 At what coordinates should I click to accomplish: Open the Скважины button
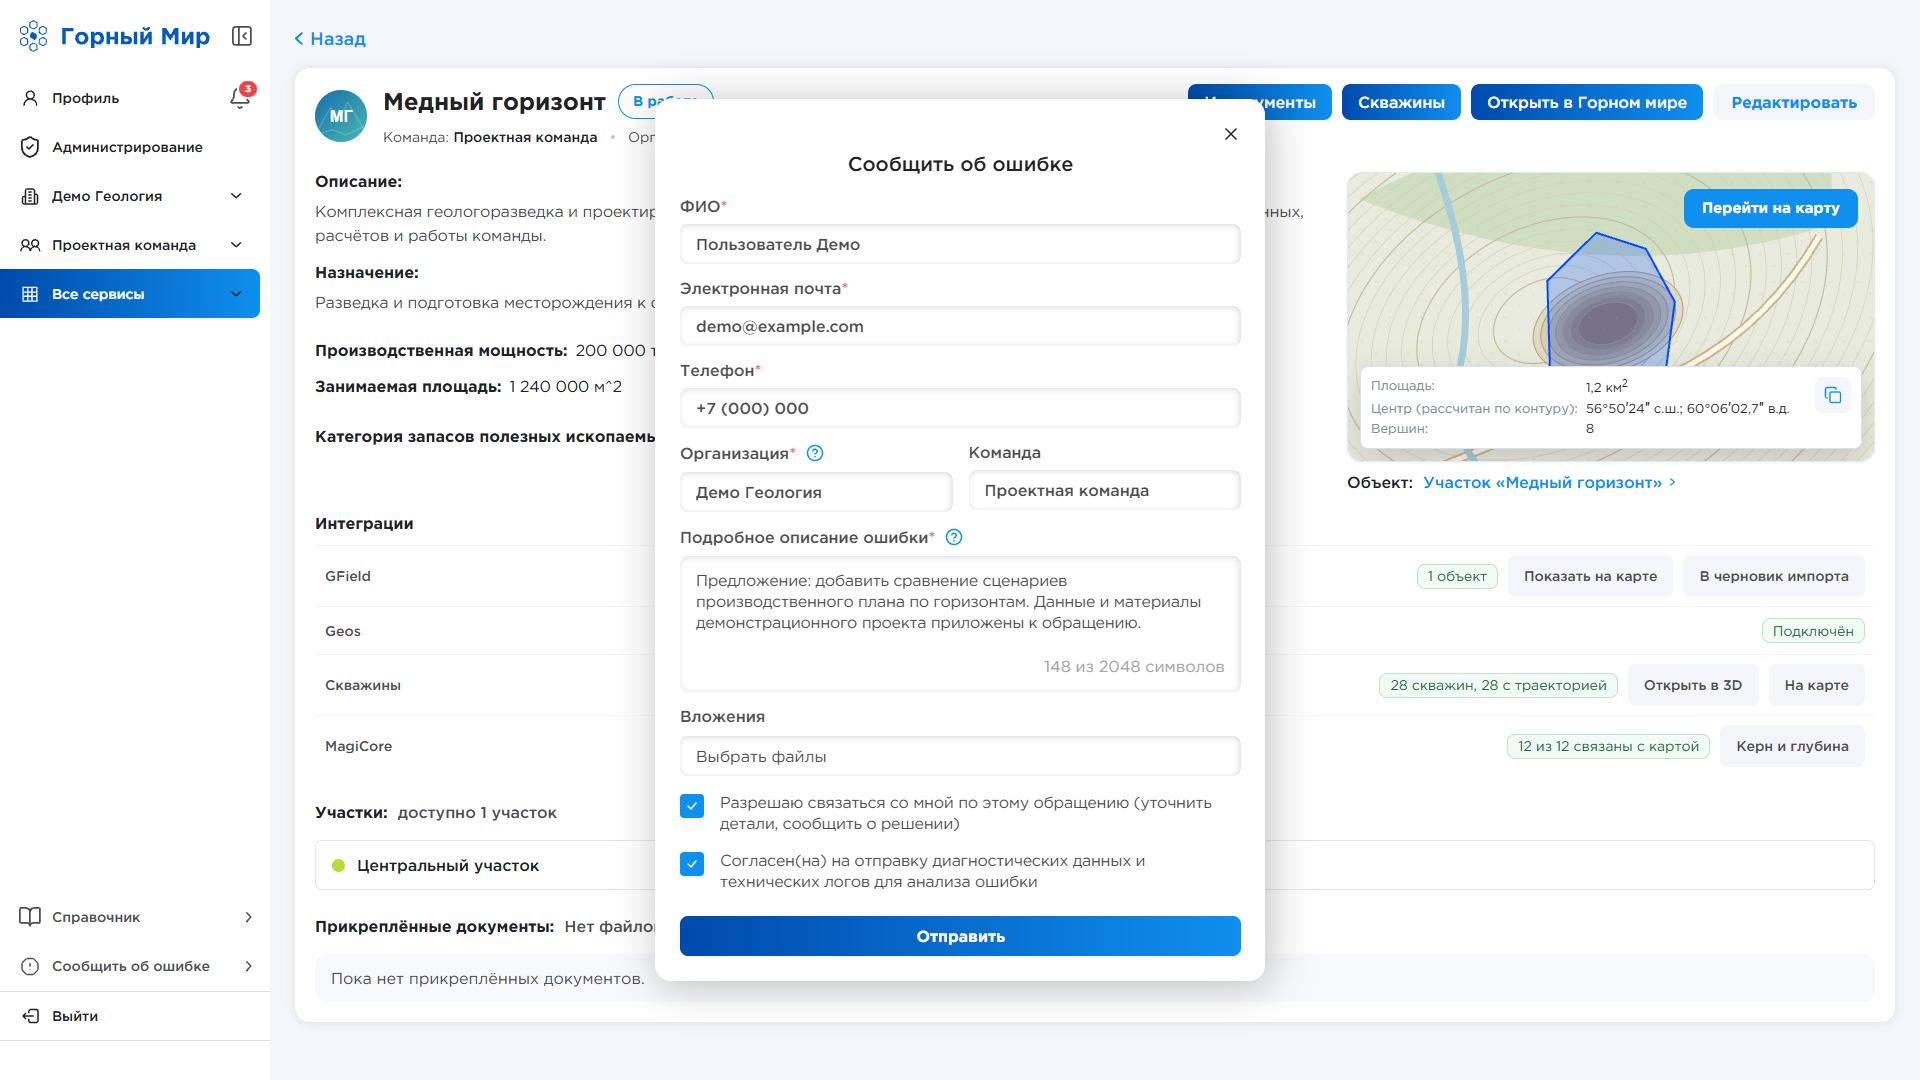point(1401,102)
